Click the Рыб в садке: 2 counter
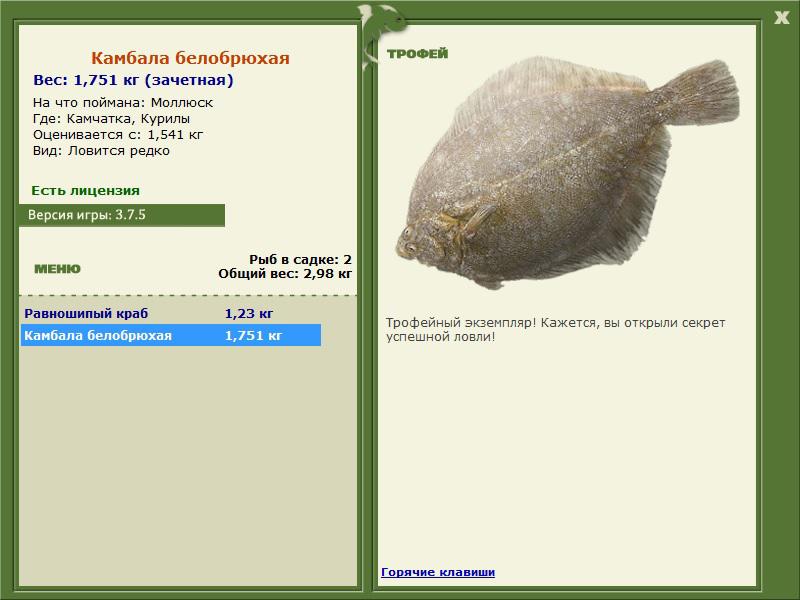 [x=299, y=259]
